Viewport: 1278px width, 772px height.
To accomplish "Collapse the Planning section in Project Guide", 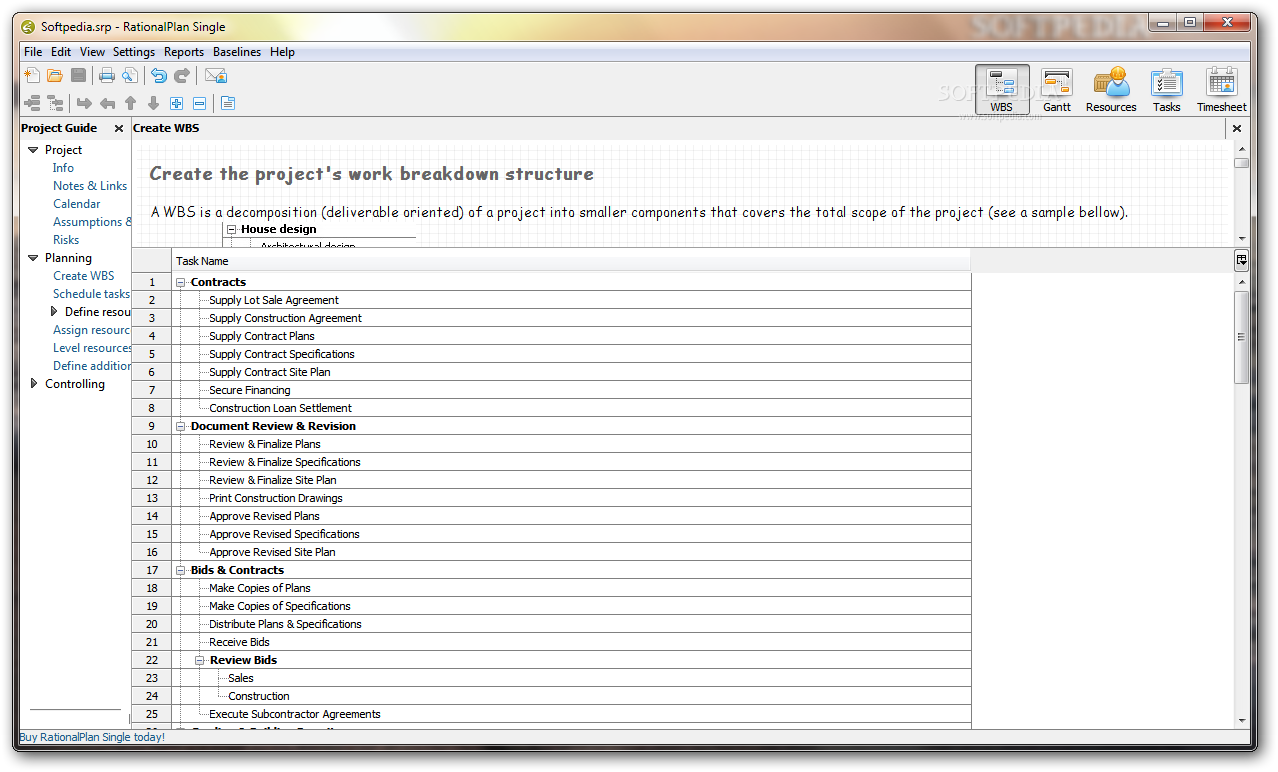I will pyautogui.click(x=33, y=258).
